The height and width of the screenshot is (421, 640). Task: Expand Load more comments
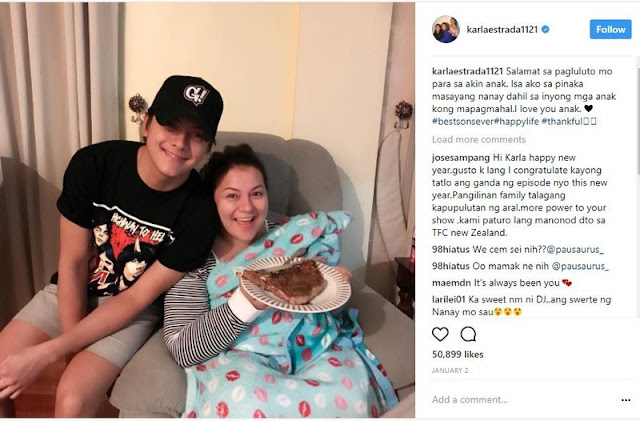[x=479, y=140]
